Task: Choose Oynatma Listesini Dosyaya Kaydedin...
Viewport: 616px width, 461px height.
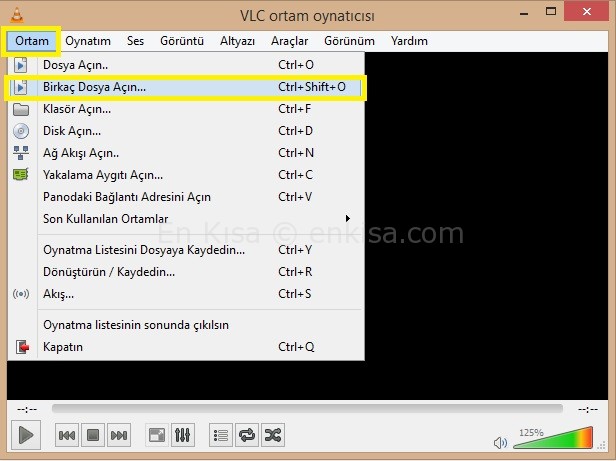Action: [x=185, y=250]
